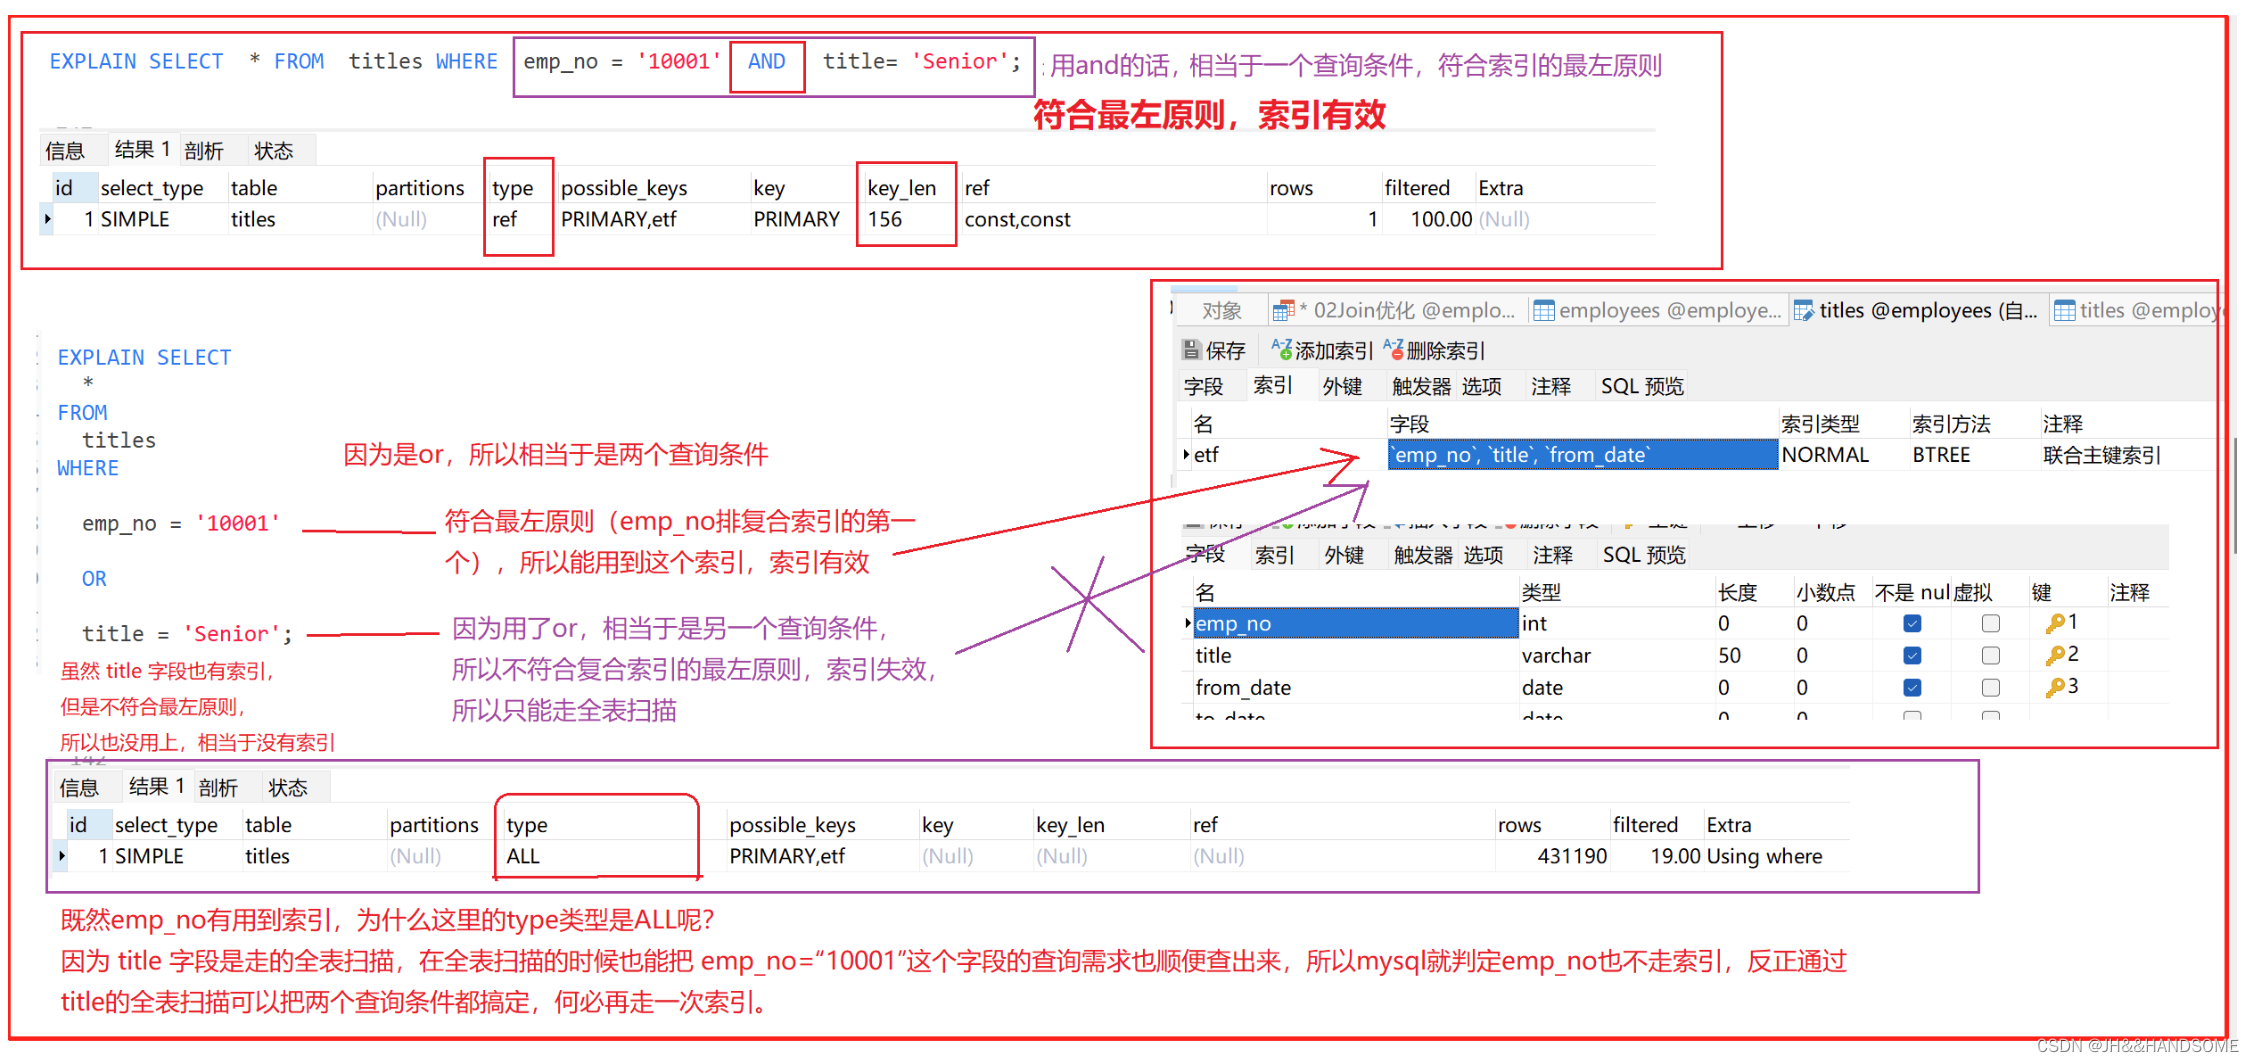The width and height of the screenshot is (2254, 1062).
Task: Open the SQL 预览 tab above the etf index row
Action: 1642,387
